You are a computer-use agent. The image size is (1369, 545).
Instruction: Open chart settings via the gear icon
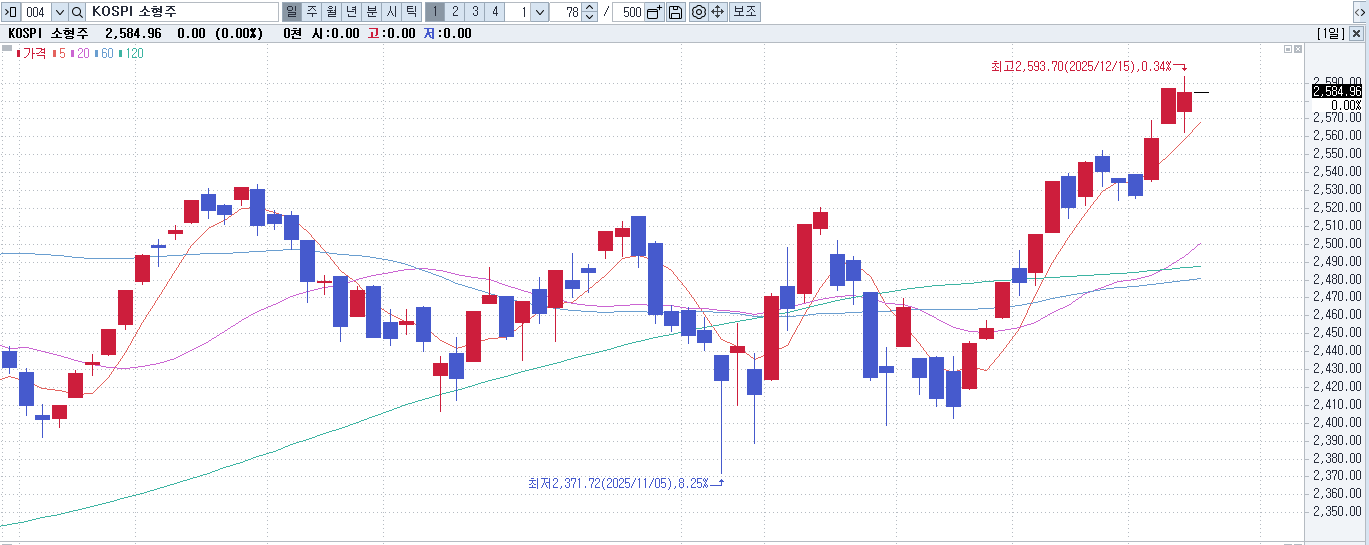click(x=699, y=12)
